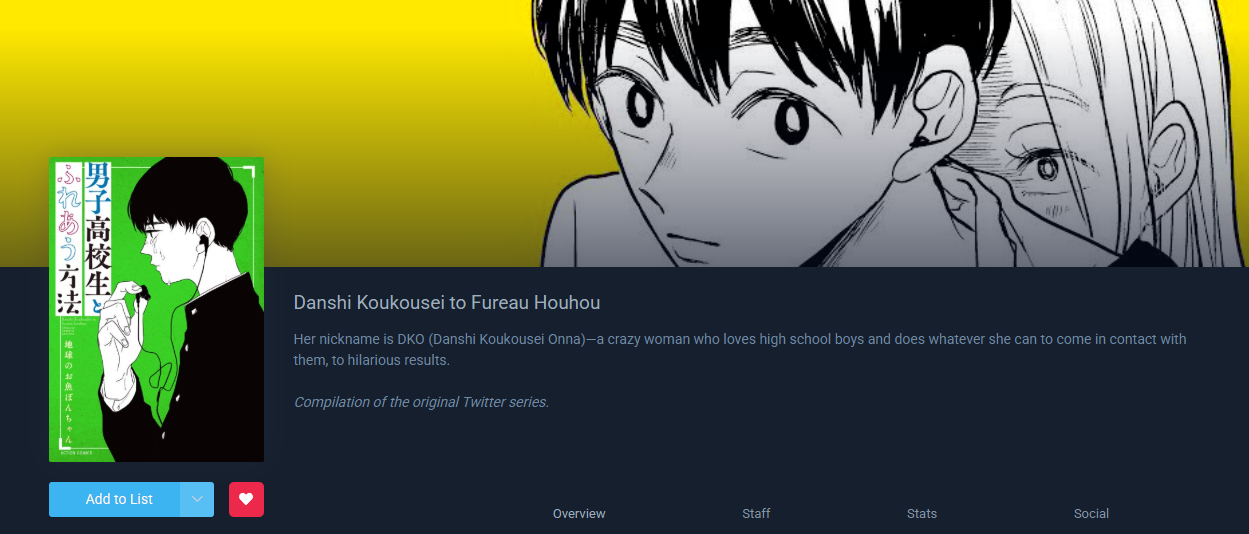Screen dimensions: 1249x534
Task: Click the italic Compilation of Twitter series note
Action: 421,402
